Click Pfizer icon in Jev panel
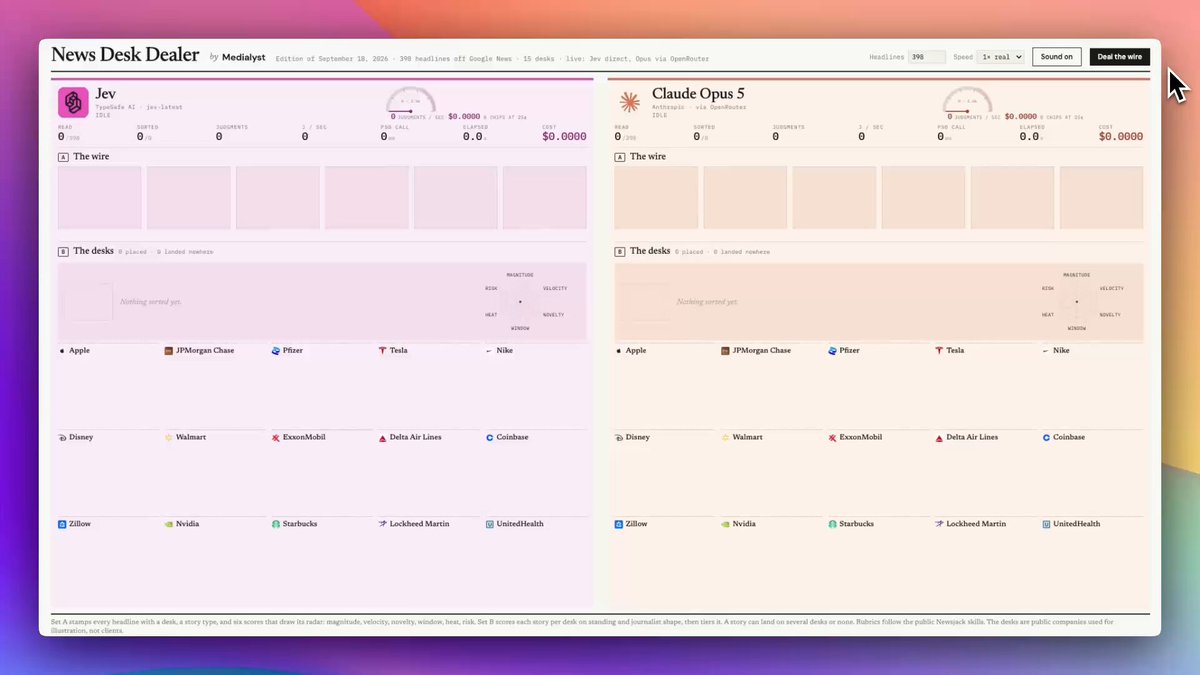The image size is (1200, 675). point(276,351)
